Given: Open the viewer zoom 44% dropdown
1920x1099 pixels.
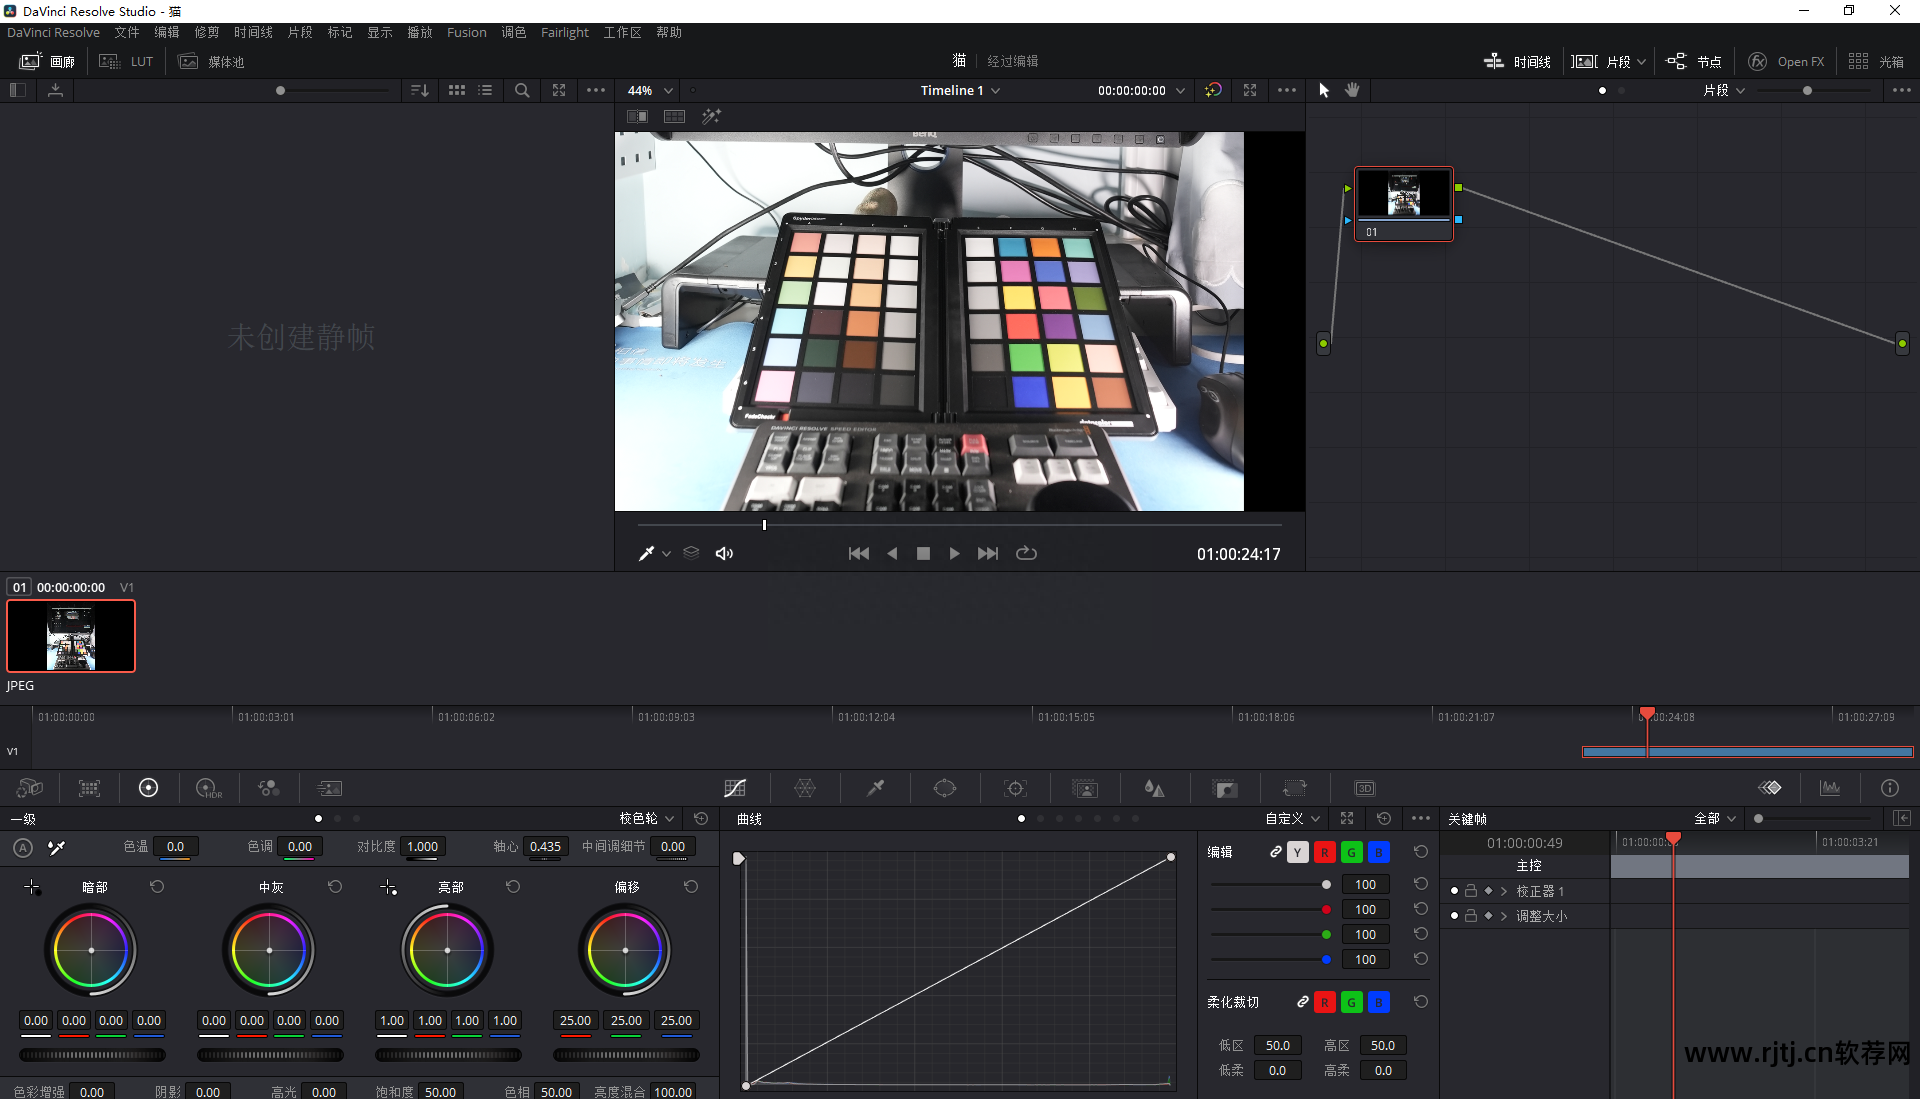Looking at the screenshot, I should (650, 90).
